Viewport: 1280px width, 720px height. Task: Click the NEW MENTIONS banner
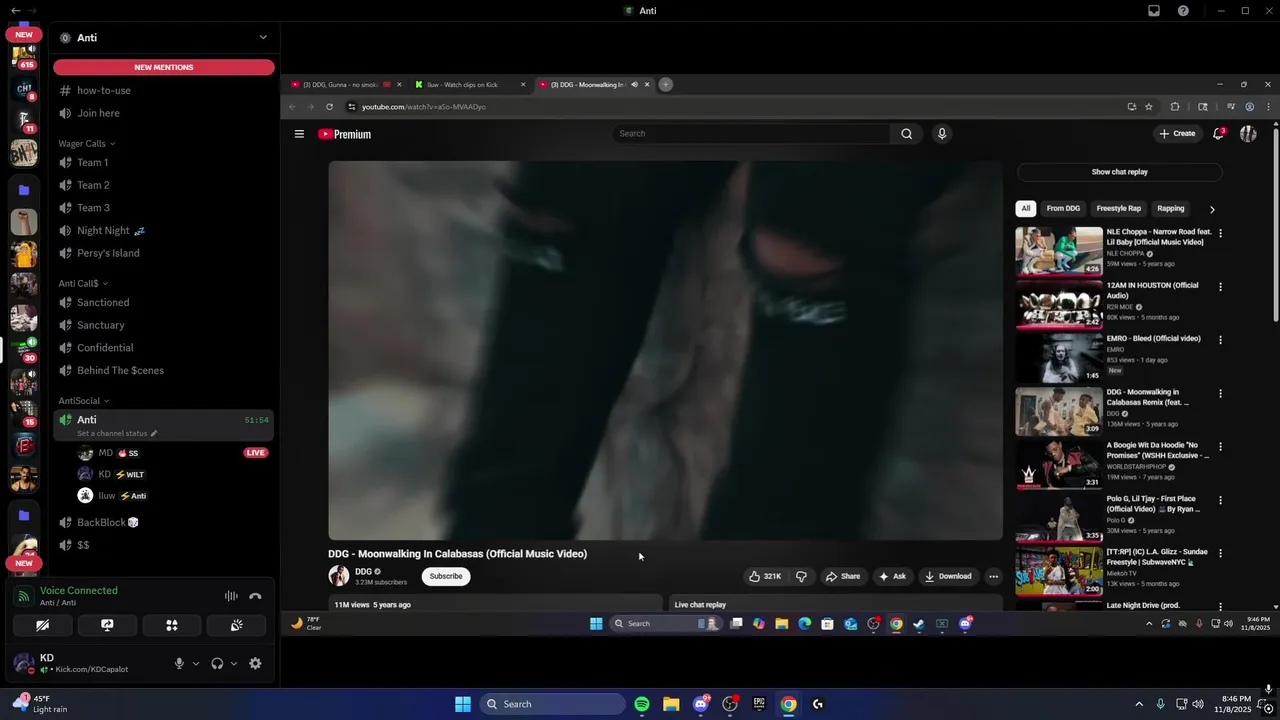coord(164,67)
